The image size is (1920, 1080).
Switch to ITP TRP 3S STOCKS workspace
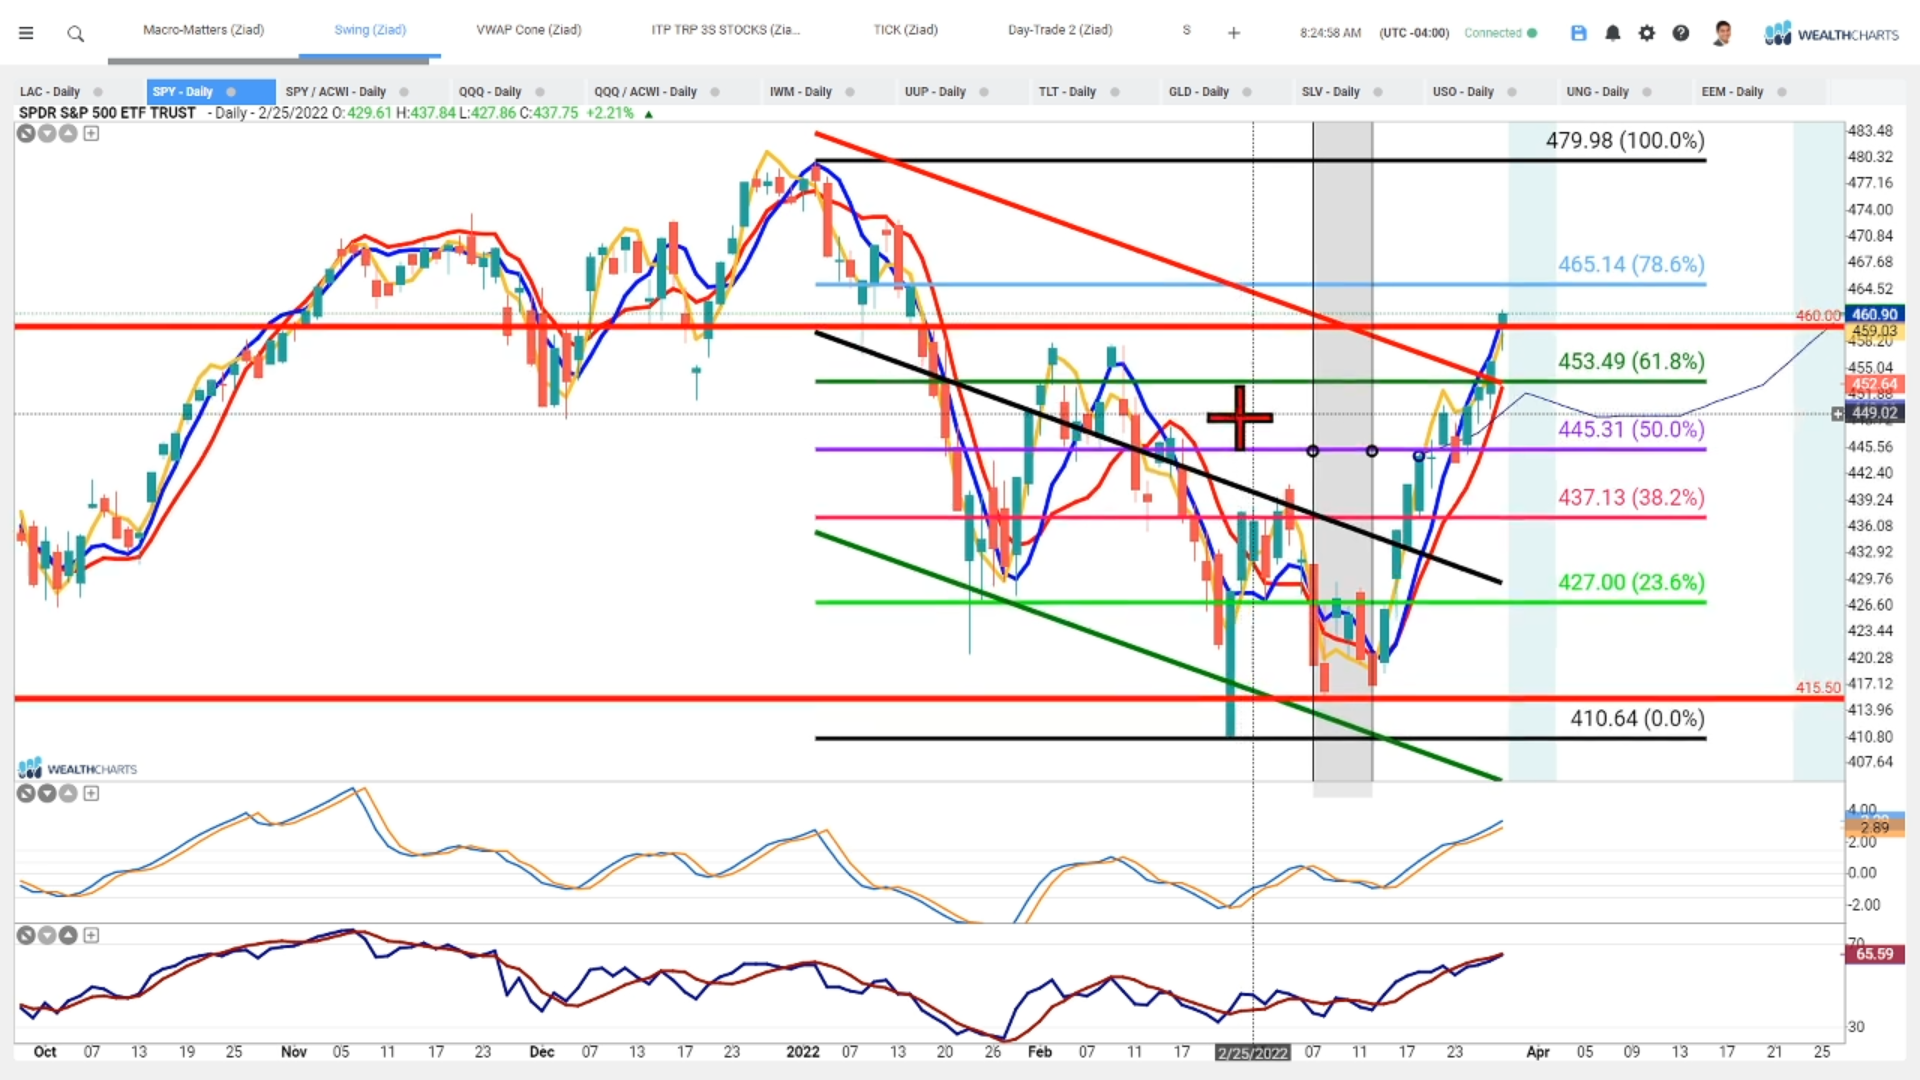click(725, 30)
